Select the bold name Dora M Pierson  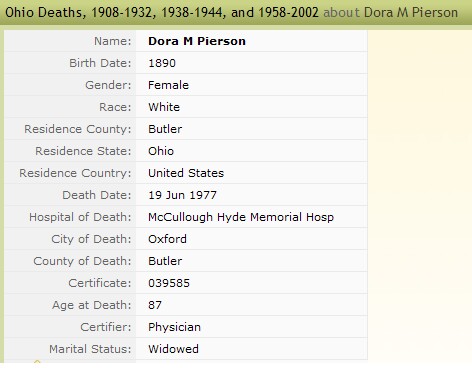tap(197, 41)
